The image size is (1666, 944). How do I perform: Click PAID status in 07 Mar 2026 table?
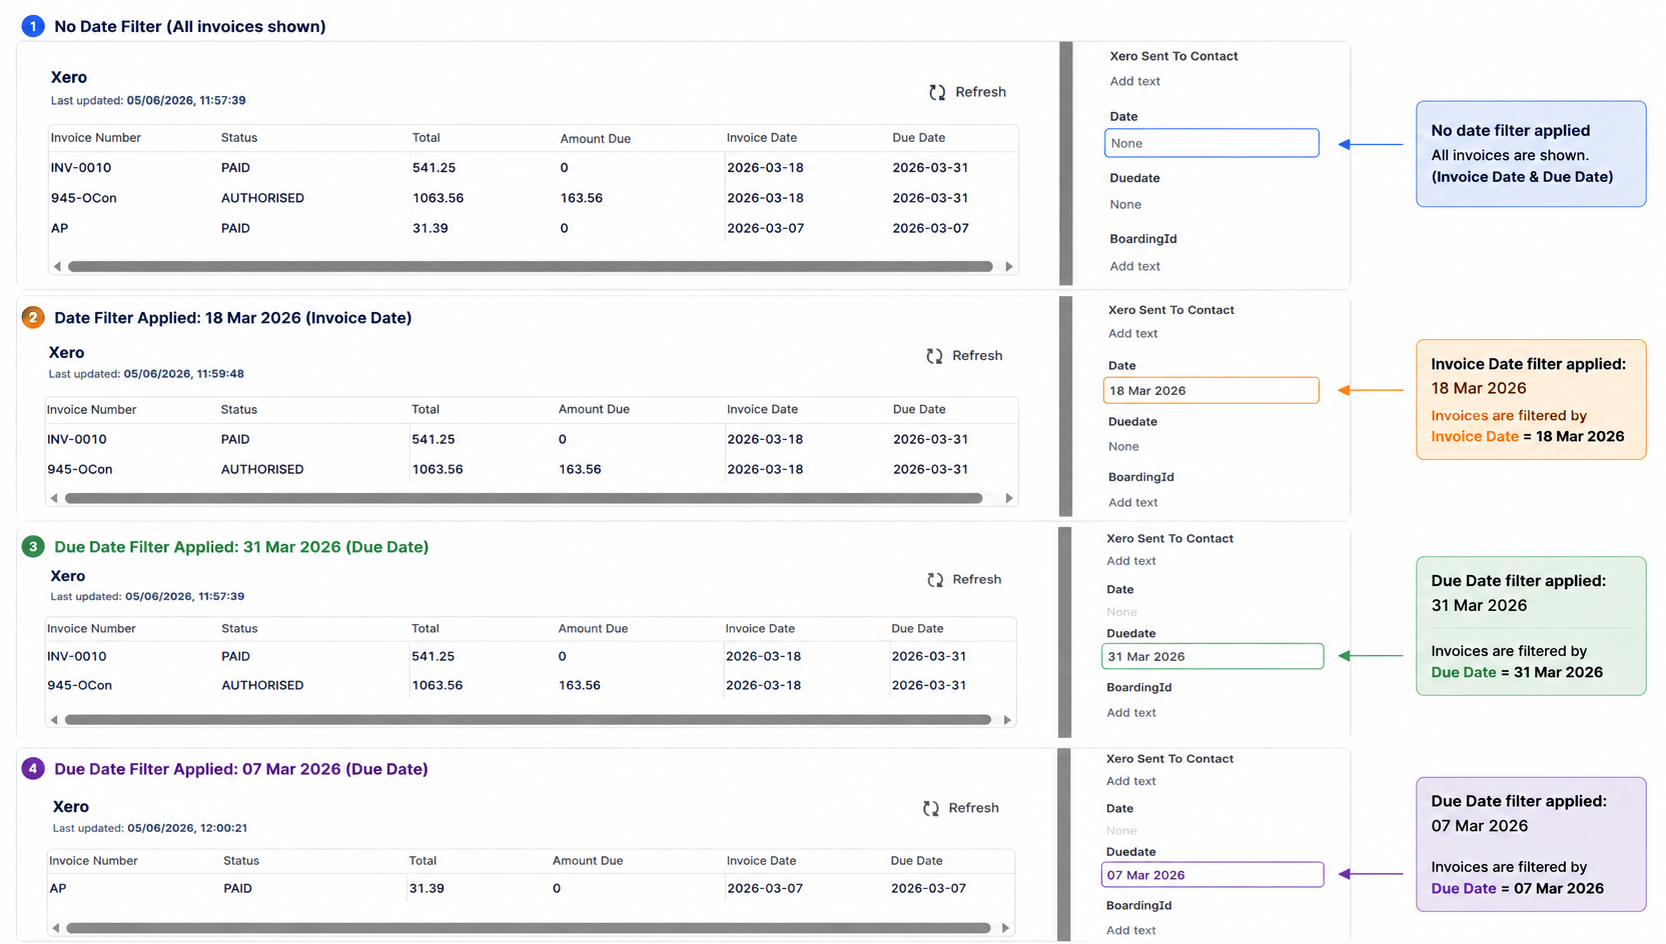238,888
